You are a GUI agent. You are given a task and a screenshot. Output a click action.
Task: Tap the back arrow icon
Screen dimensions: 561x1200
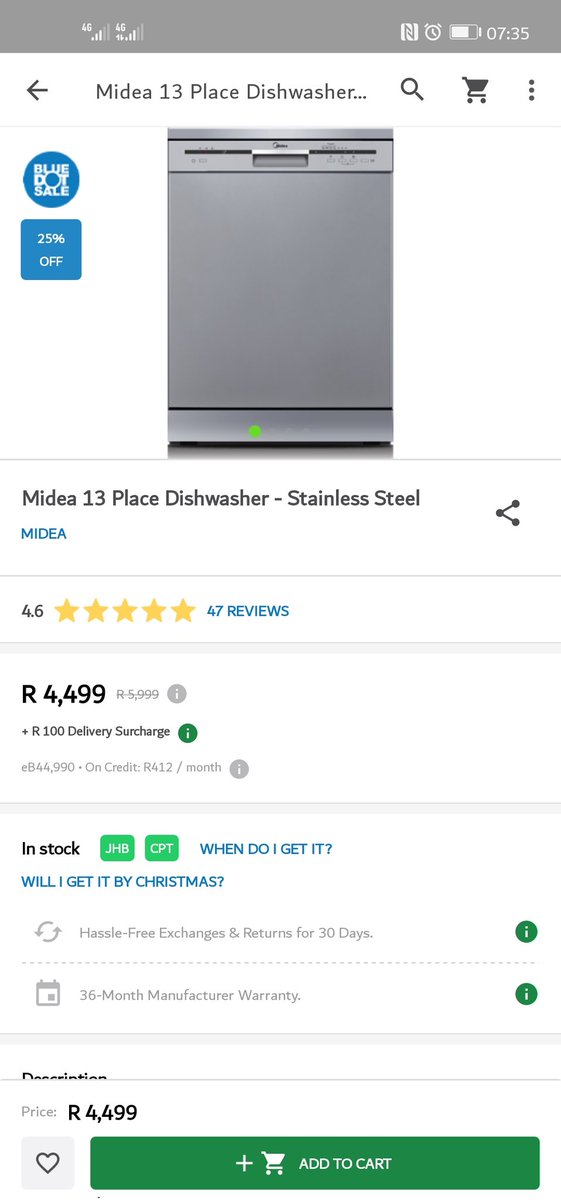click(37, 90)
